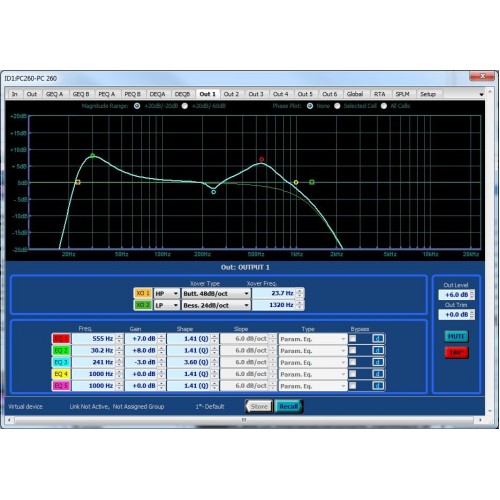Open EQ 4 Param. Eq. type dropdown
The height and width of the screenshot is (500, 500).
313,374
